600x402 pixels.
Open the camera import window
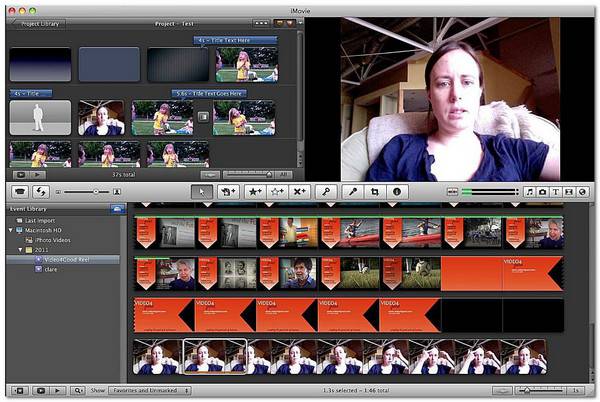pos(20,192)
